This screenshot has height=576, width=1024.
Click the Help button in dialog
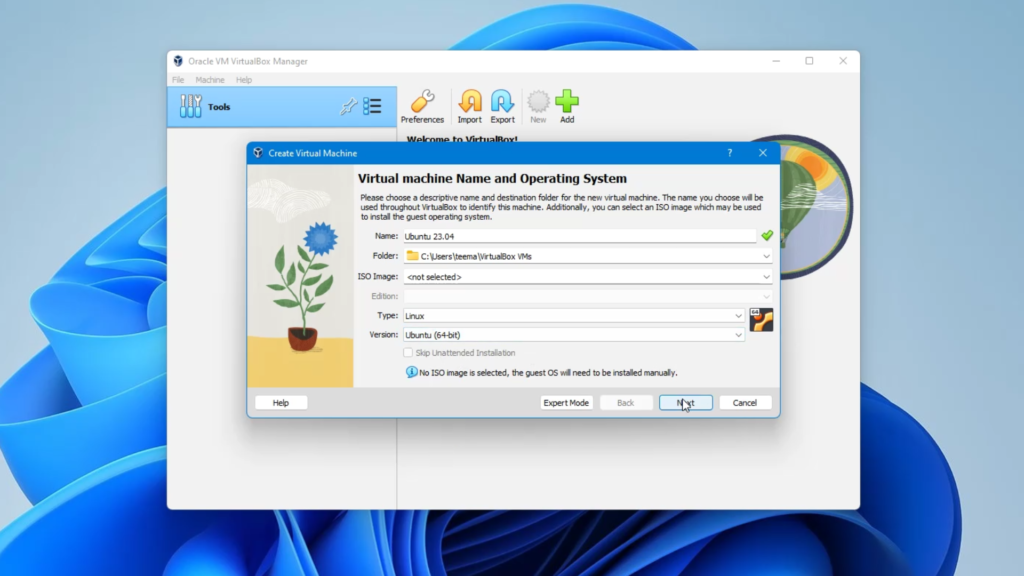point(281,403)
